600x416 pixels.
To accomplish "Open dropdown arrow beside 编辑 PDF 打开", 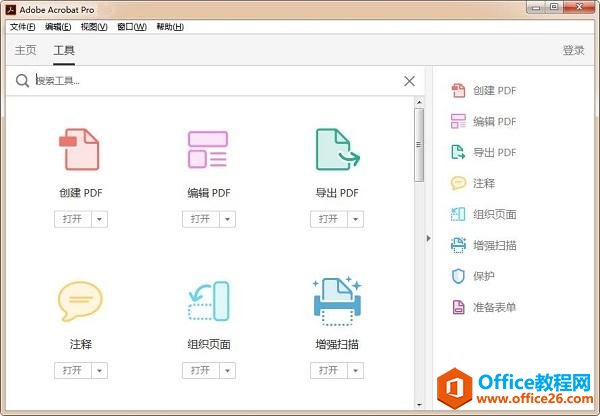I will [x=227, y=219].
